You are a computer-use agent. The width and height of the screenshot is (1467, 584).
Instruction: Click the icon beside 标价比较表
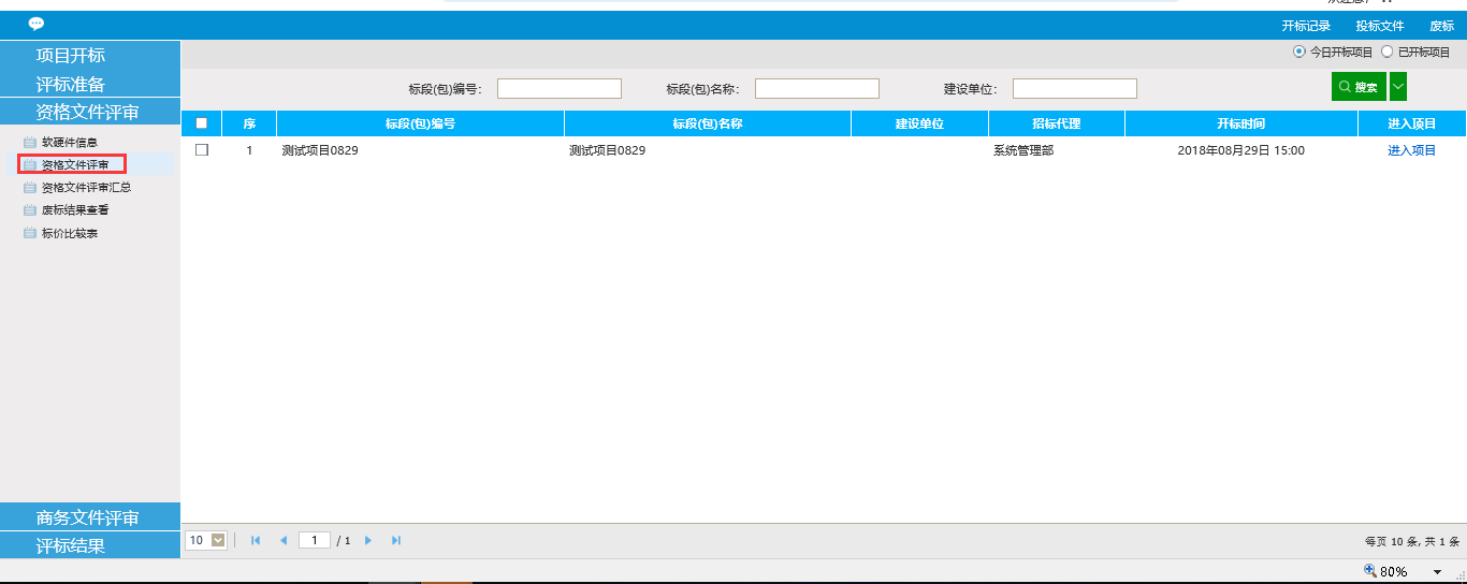[30, 233]
